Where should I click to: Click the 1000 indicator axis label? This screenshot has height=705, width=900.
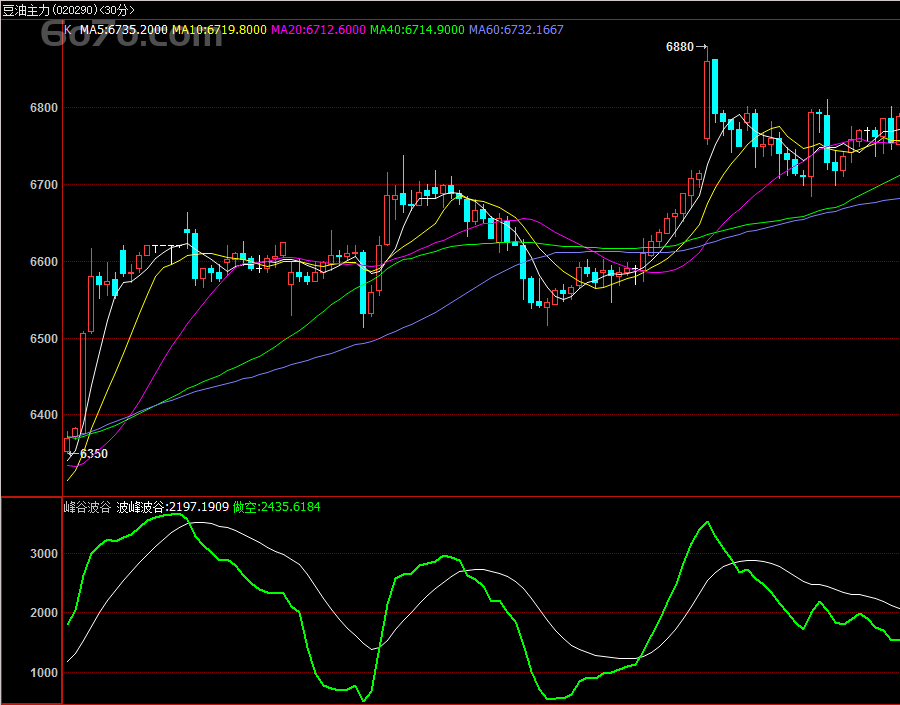click(42, 673)
